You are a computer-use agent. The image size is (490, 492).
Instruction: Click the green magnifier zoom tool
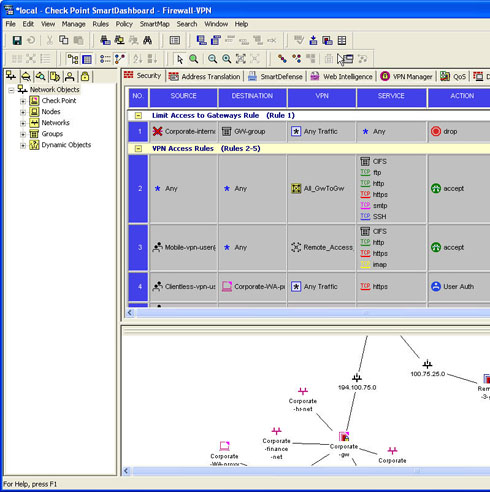click(x=194, y=59)
